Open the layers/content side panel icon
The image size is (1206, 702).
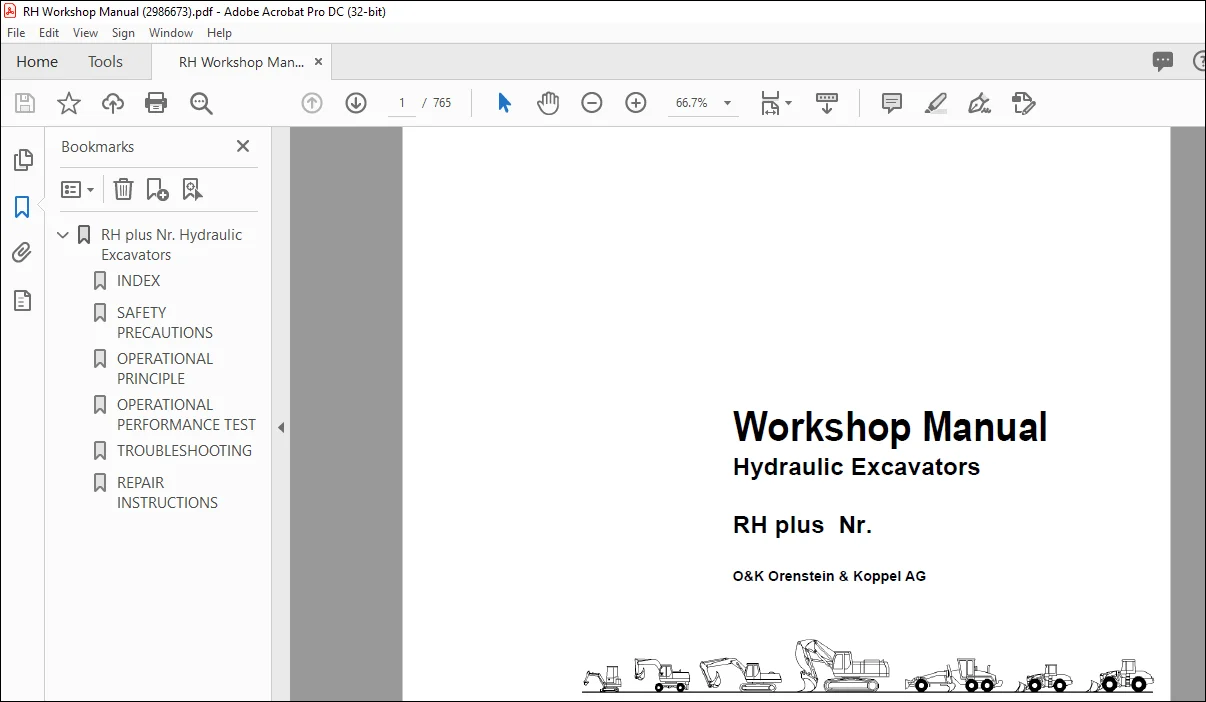(x=22, y=300)
